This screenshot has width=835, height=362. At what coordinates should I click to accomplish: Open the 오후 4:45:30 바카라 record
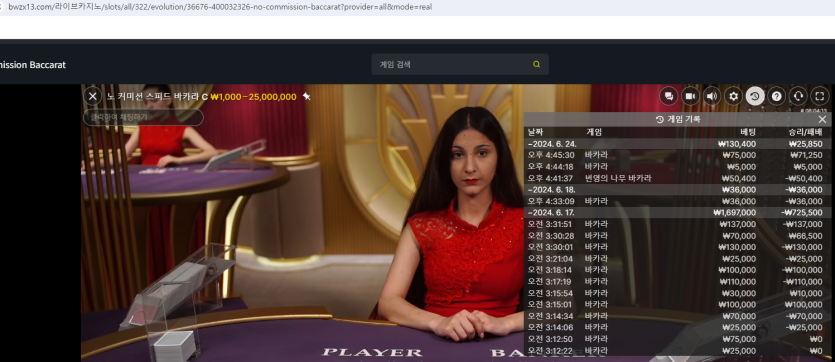[677, 155]
